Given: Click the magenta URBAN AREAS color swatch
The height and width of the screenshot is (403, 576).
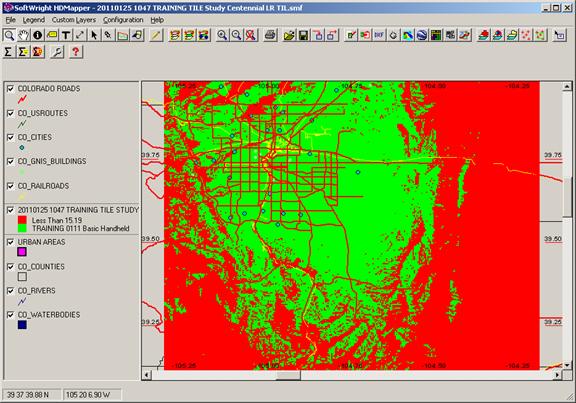Looking at the screenshot, I should coord(22,252).
